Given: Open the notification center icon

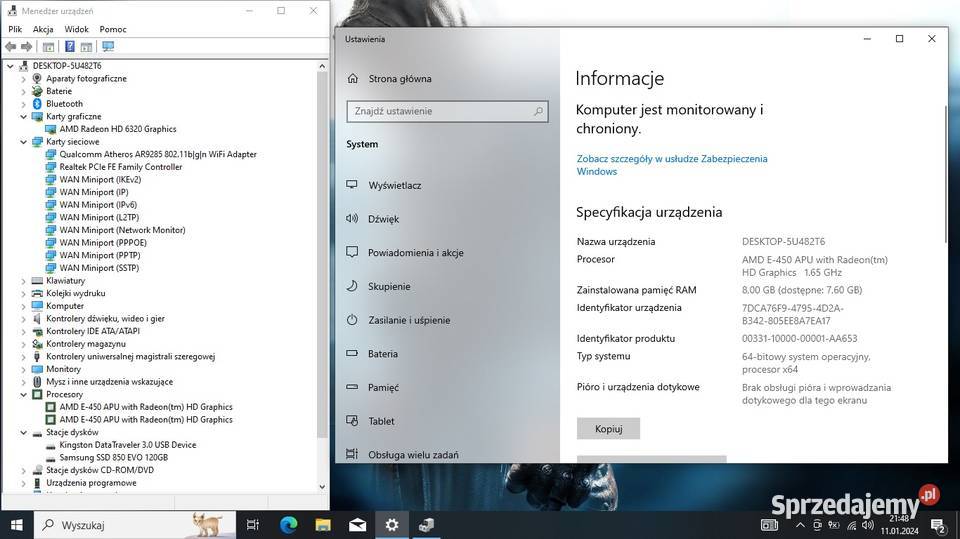Looking at the screenshot, I should (x=938, y=525).
